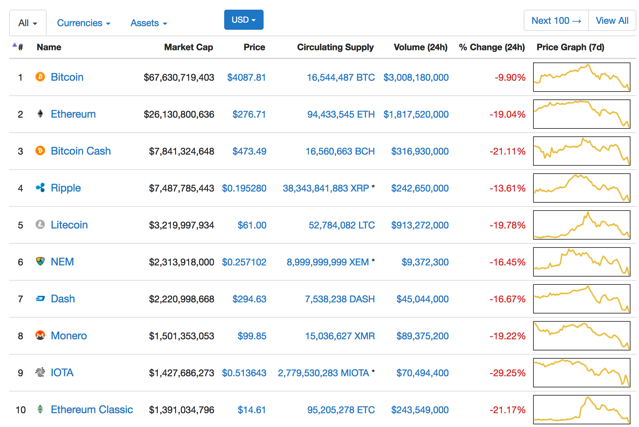The height and width of the screenshot is (427, 639).
Task: Select IOTA change value -29.25%
Action: tap(508, 373)
